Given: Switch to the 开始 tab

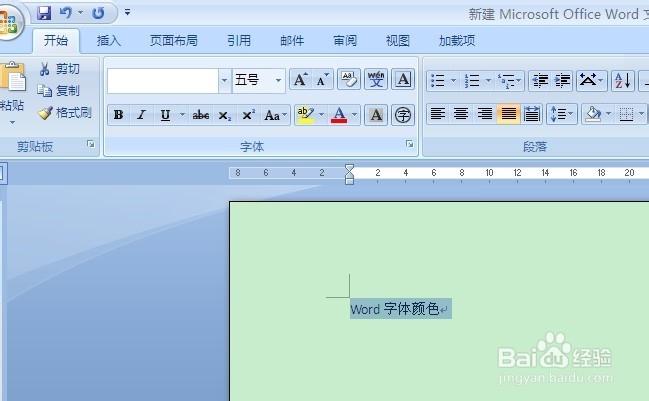Looking at the screenshot, I should coord(56,41).
